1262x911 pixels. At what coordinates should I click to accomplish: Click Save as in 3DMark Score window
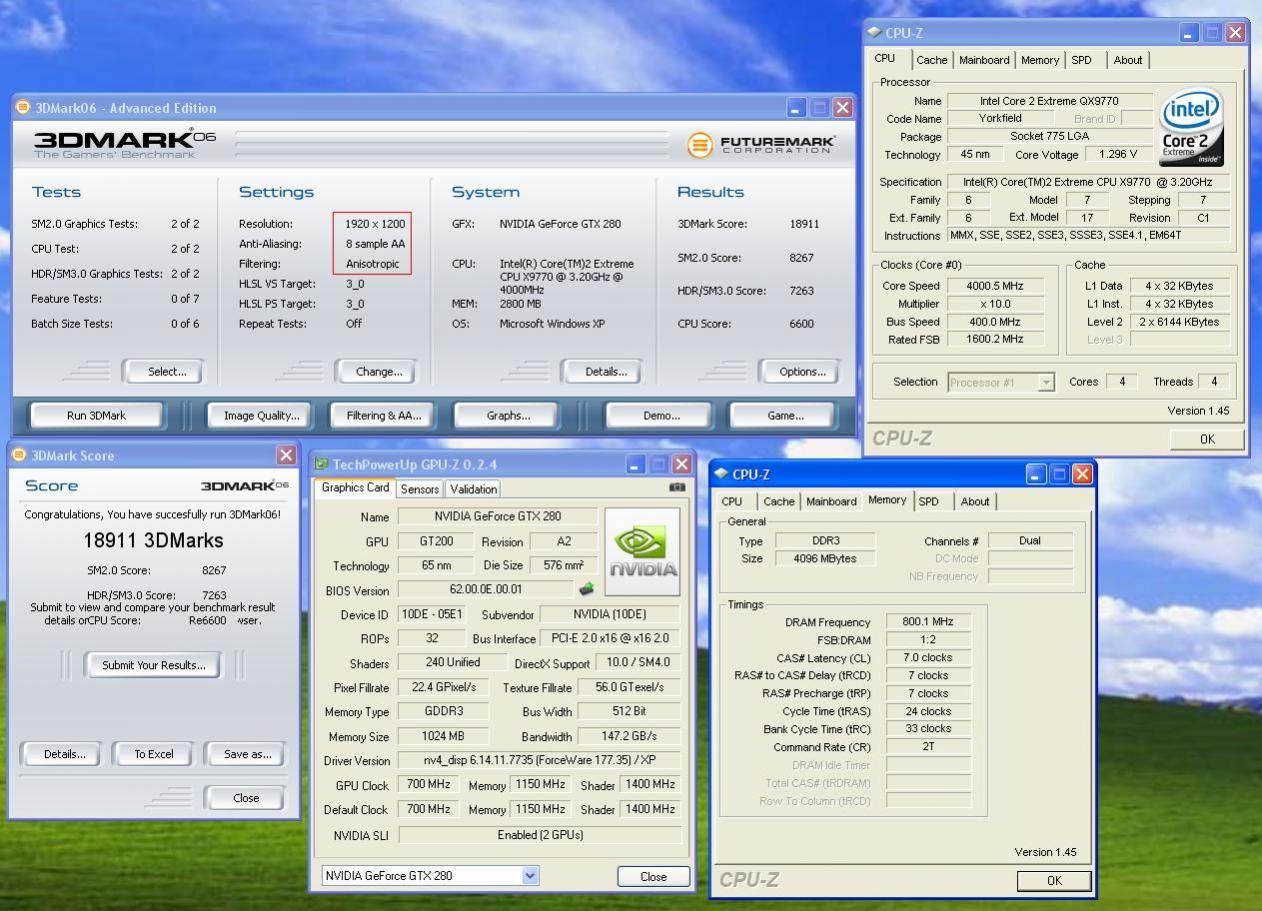[246, 754]
